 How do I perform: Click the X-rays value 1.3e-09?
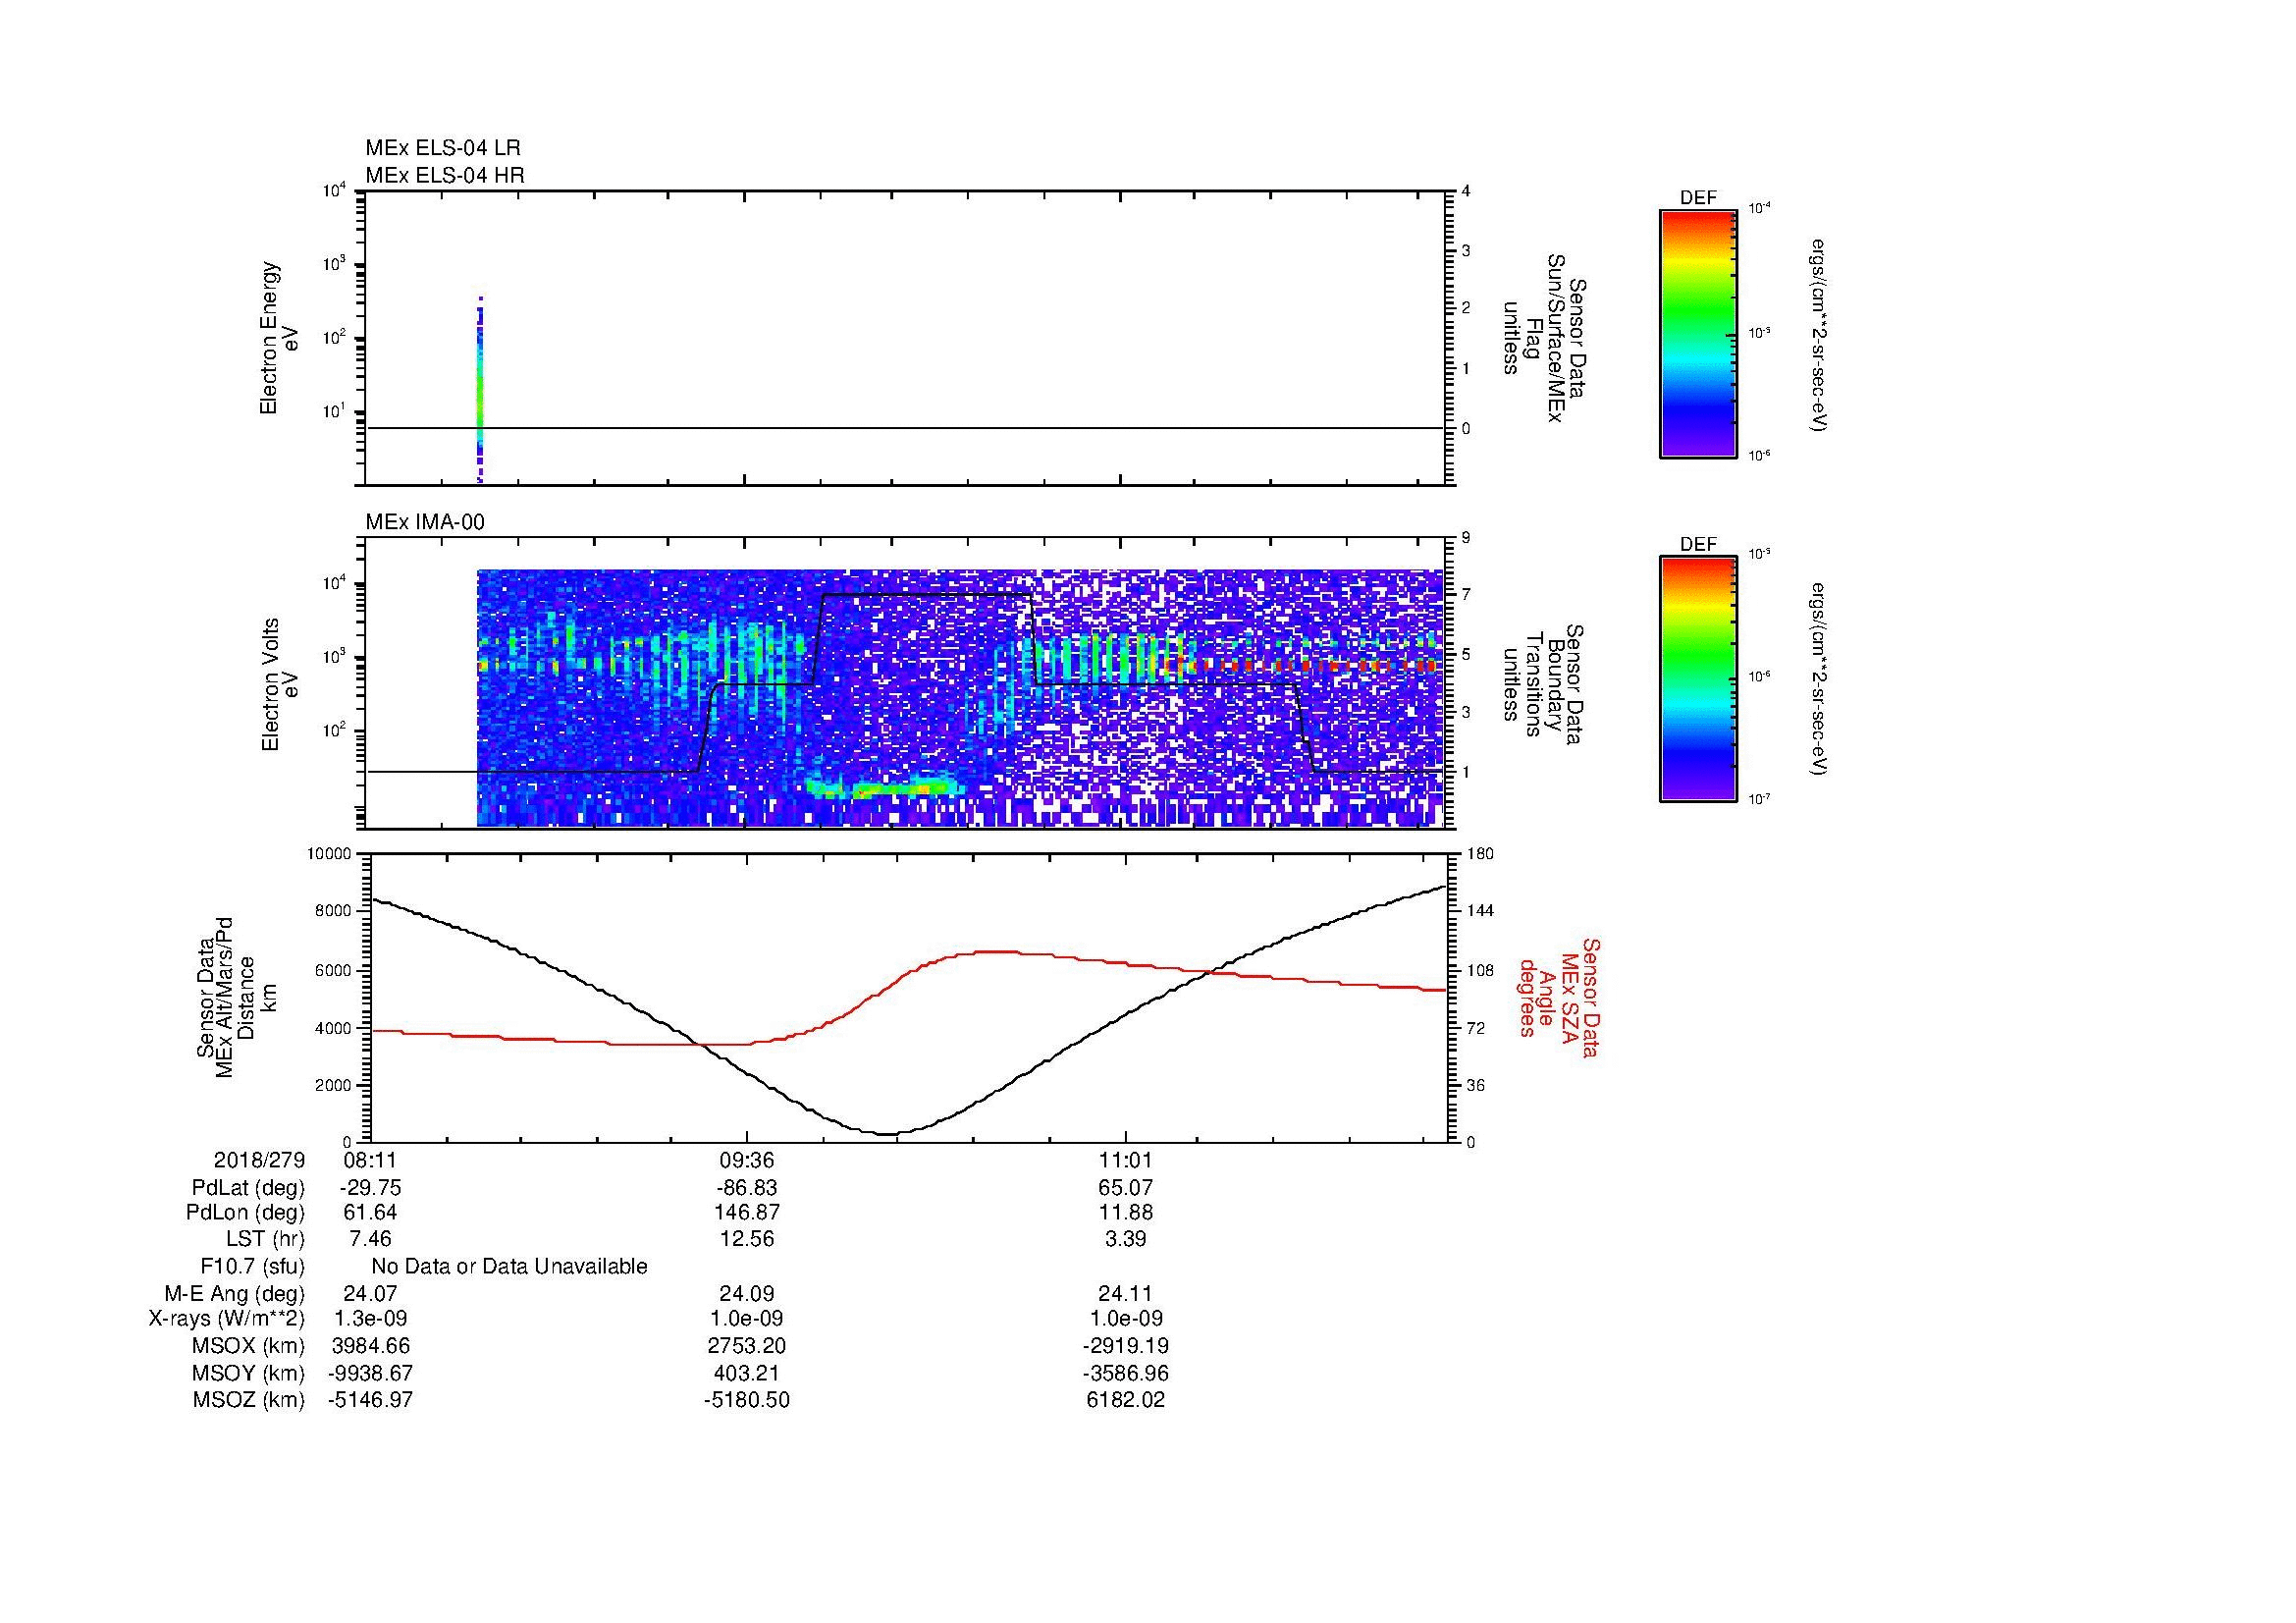[x=371, y=1319]
